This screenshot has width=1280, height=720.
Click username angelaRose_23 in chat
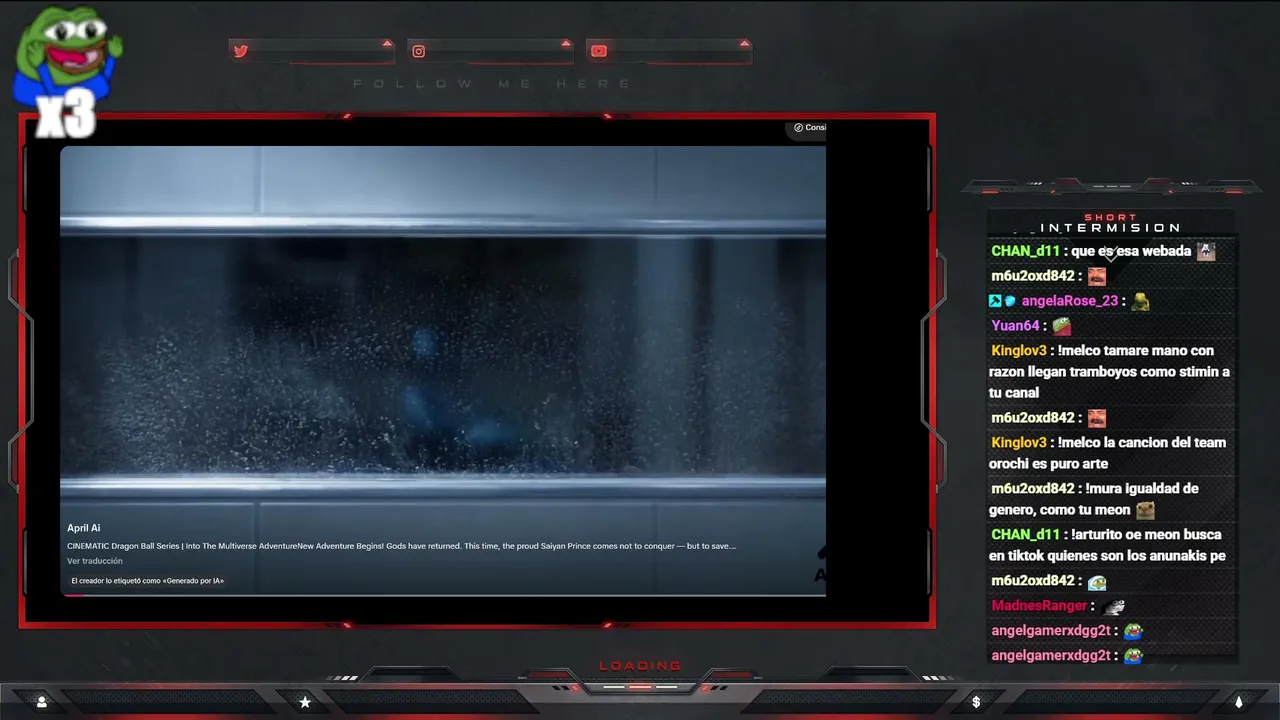[1069, 301]
